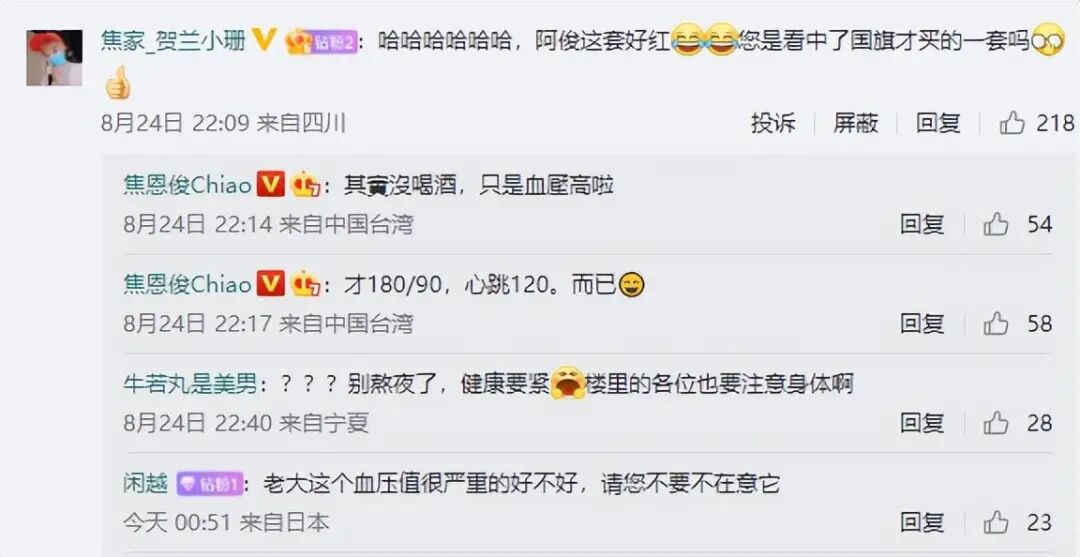Open 焦家_贺兰小珊 username link
Viewport: 1080px width, 557px height.
pos(174,41)
